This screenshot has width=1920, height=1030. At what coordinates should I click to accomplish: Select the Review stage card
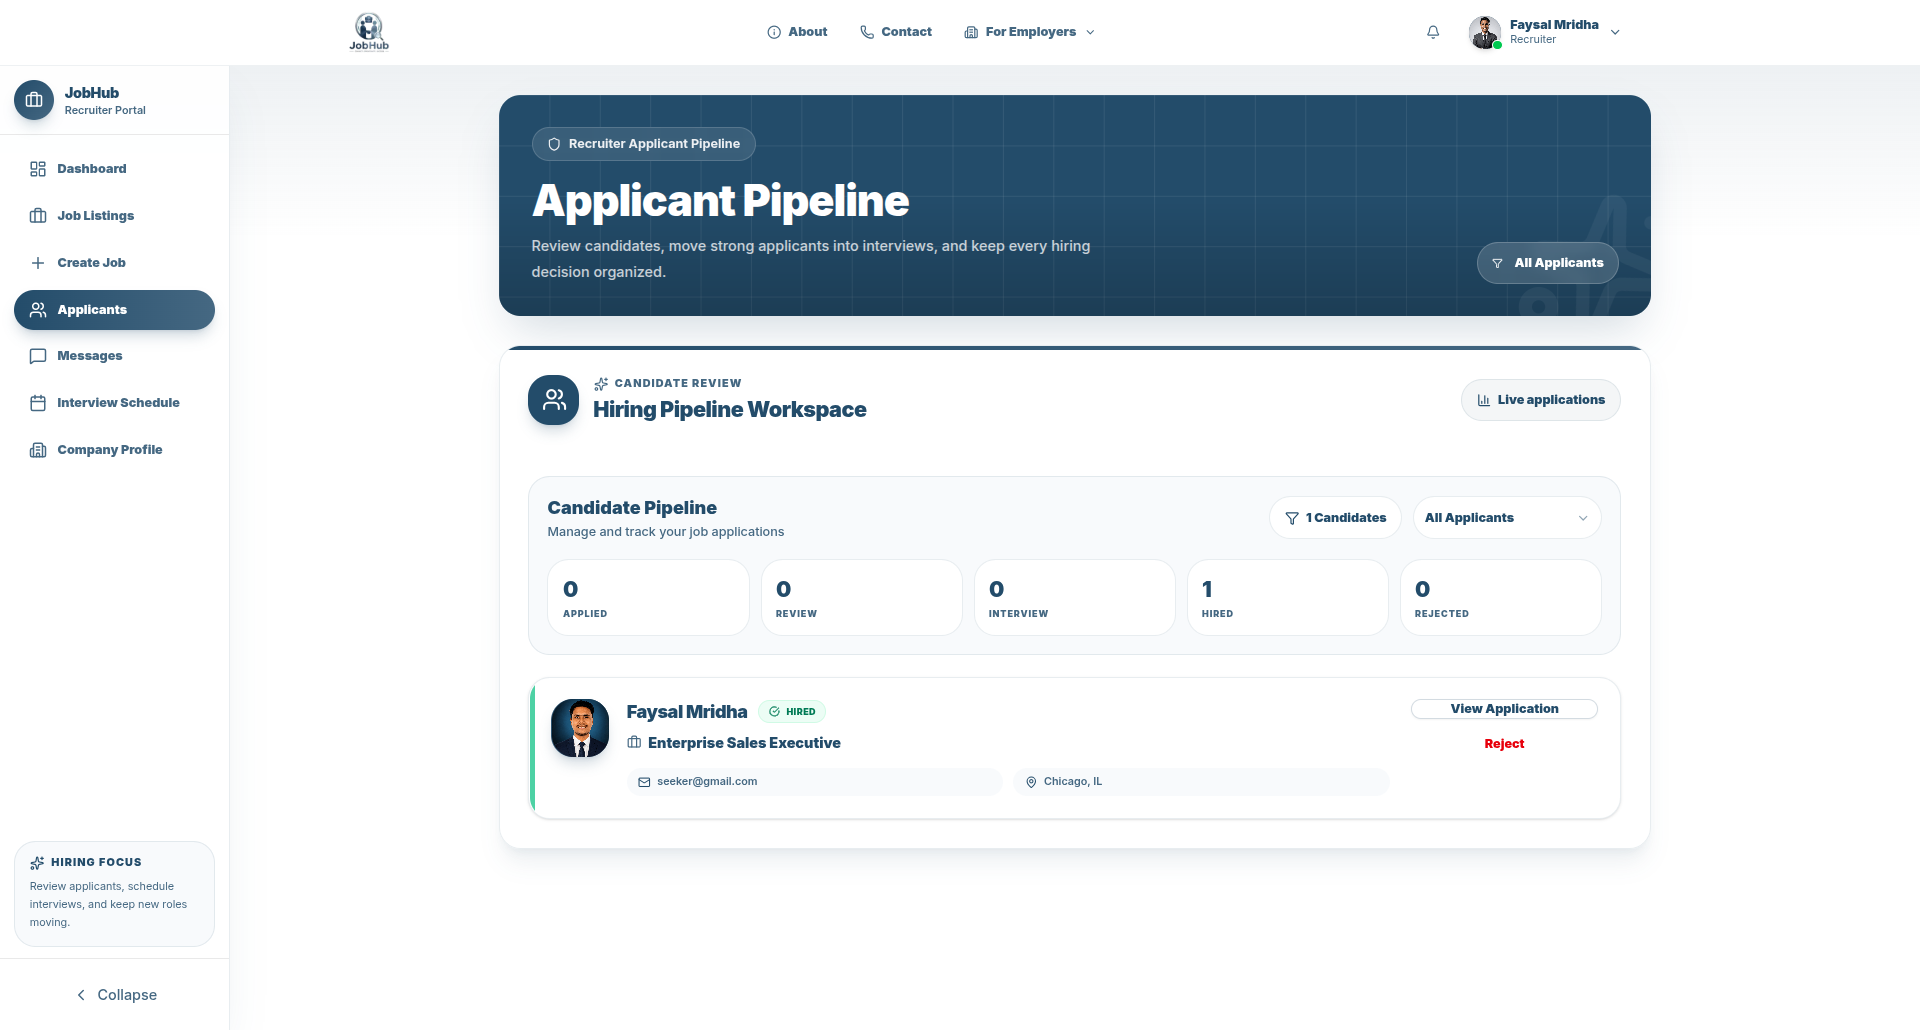[x=861, y=598]
